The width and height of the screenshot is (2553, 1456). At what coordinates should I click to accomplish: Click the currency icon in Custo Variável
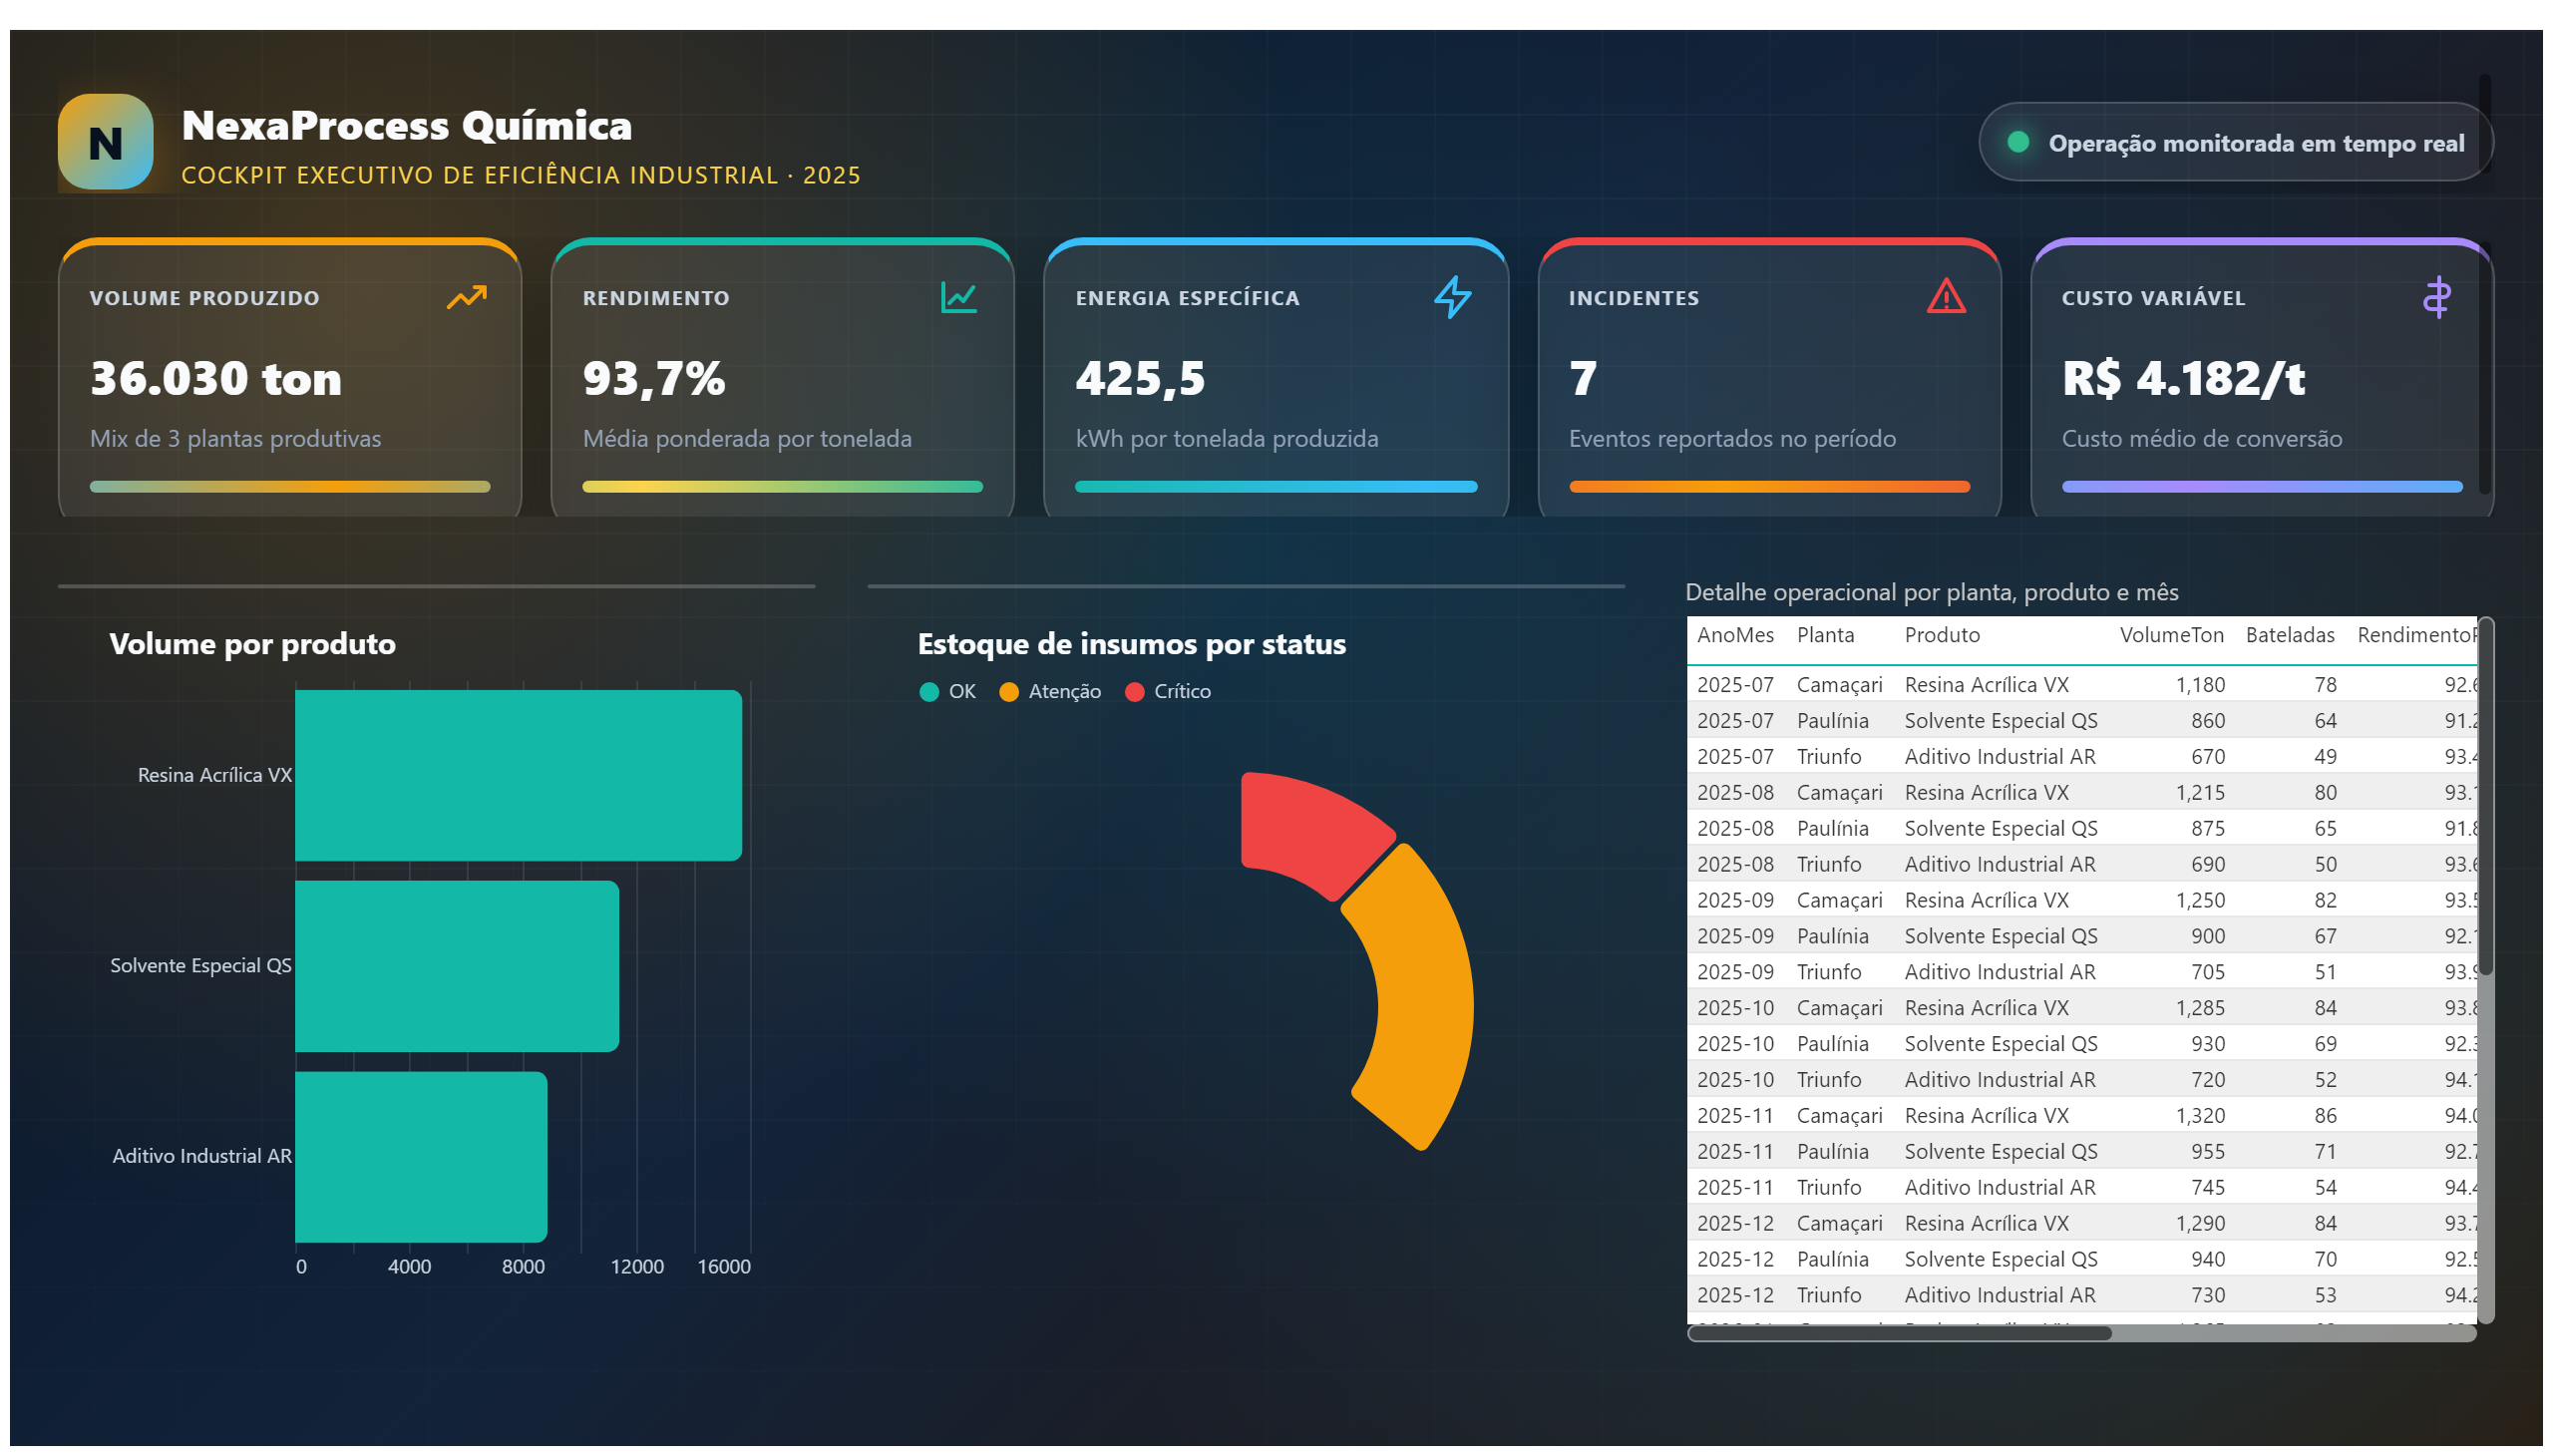(2436, 297)
